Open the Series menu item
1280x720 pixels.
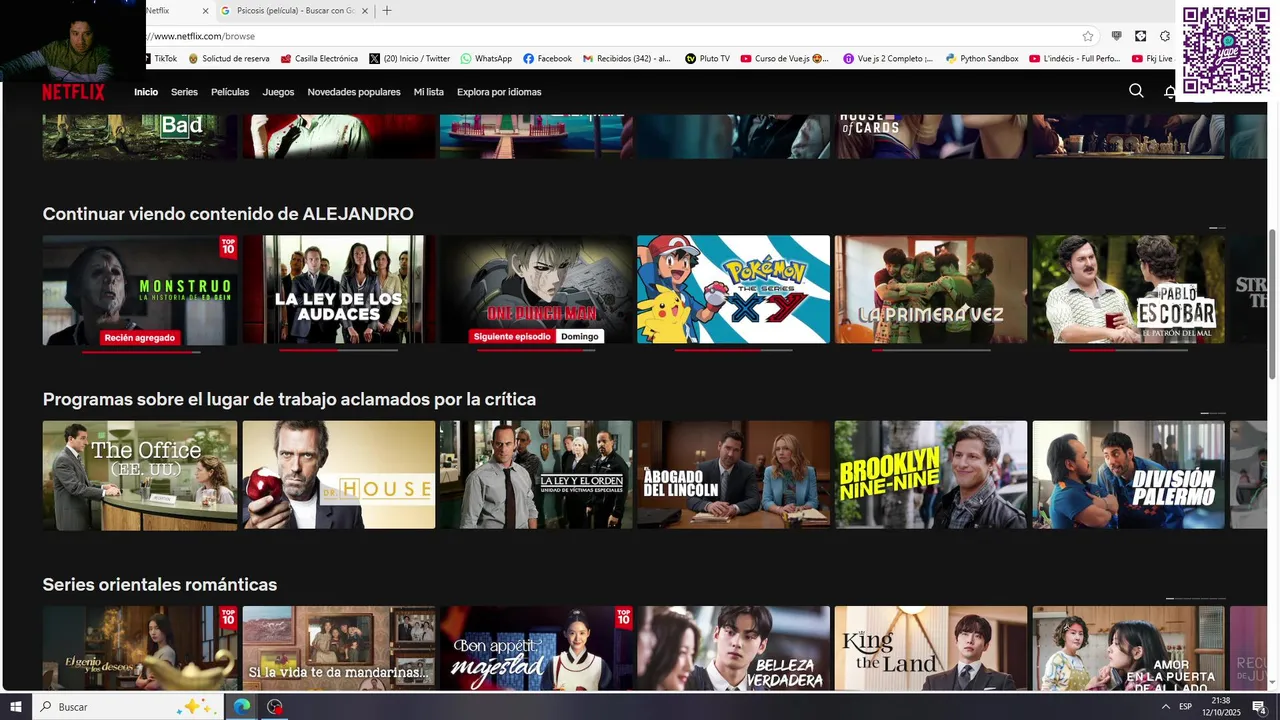pos(184,92)
